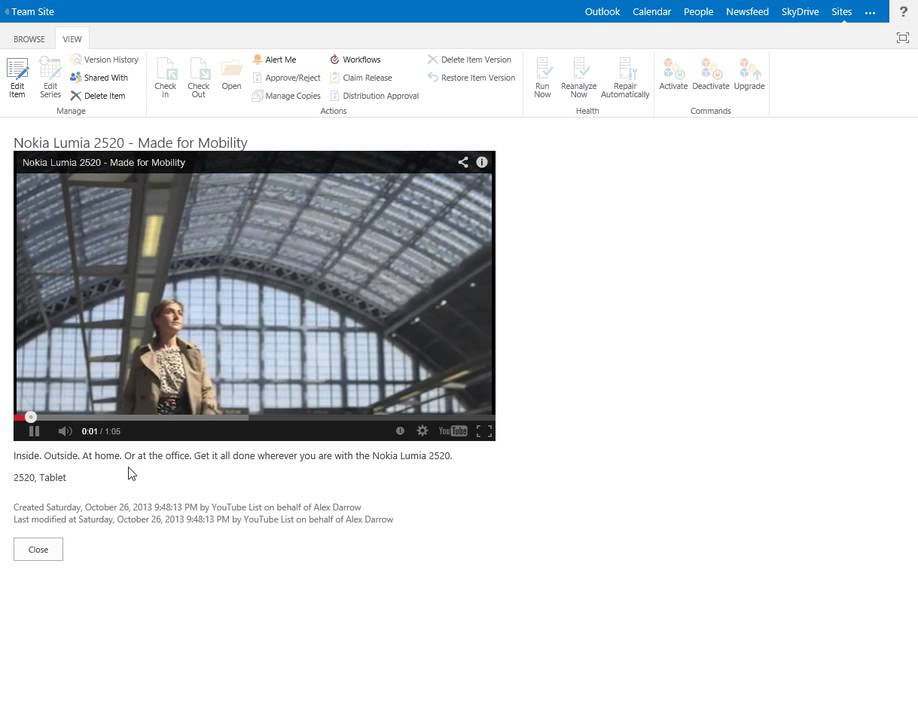The width and height of the screenshot is (918, 720).
Task: Click the video progress bar scrubber
Action: tap(31, 417)
